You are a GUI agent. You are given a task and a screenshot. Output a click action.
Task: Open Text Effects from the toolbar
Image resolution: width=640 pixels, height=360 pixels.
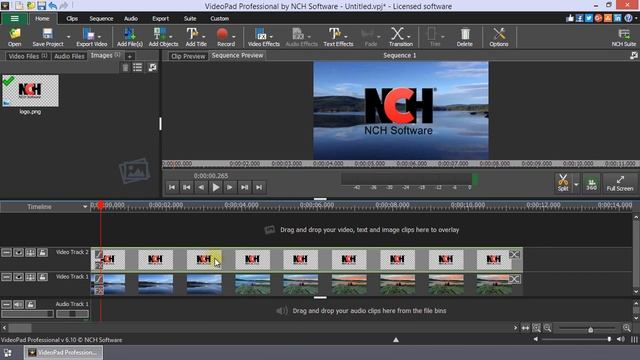click(x=338, y=37)
